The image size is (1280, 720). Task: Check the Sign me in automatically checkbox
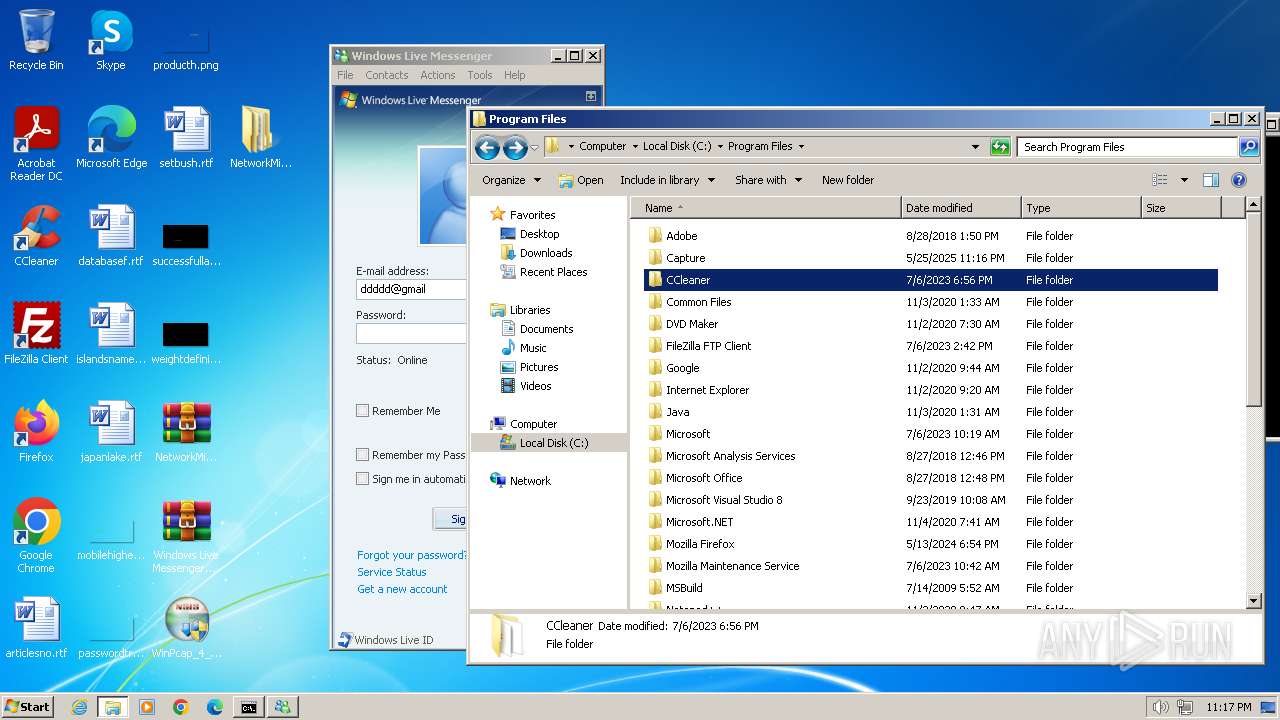[363, 478]
